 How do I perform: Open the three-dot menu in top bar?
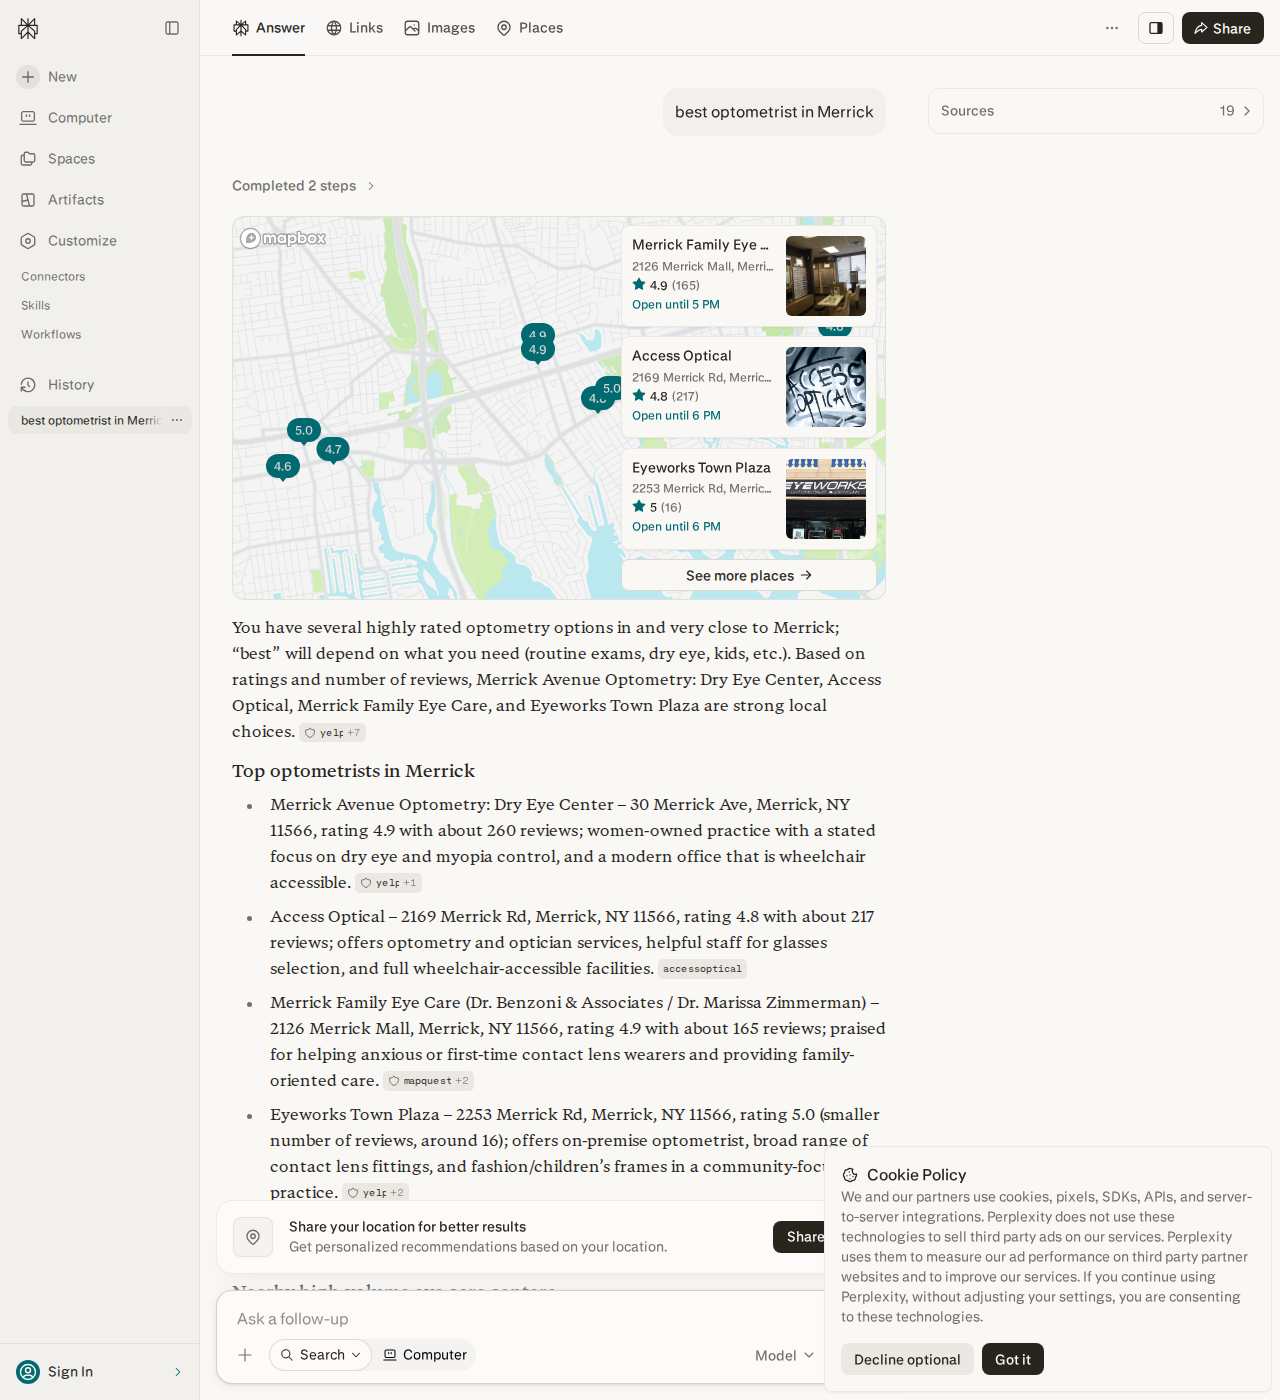click(1112, 28)
